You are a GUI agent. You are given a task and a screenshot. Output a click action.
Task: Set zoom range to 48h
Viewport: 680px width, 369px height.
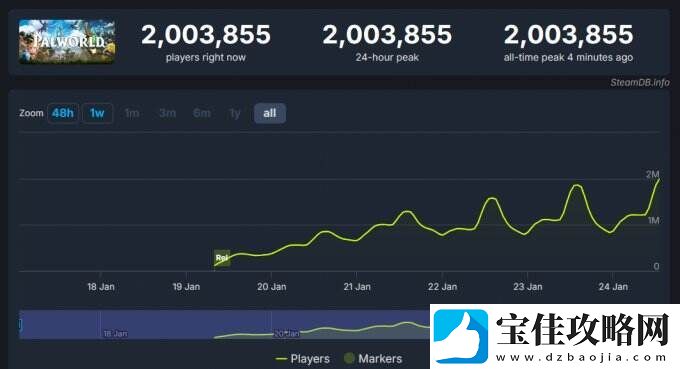click(x=63, y=113)
